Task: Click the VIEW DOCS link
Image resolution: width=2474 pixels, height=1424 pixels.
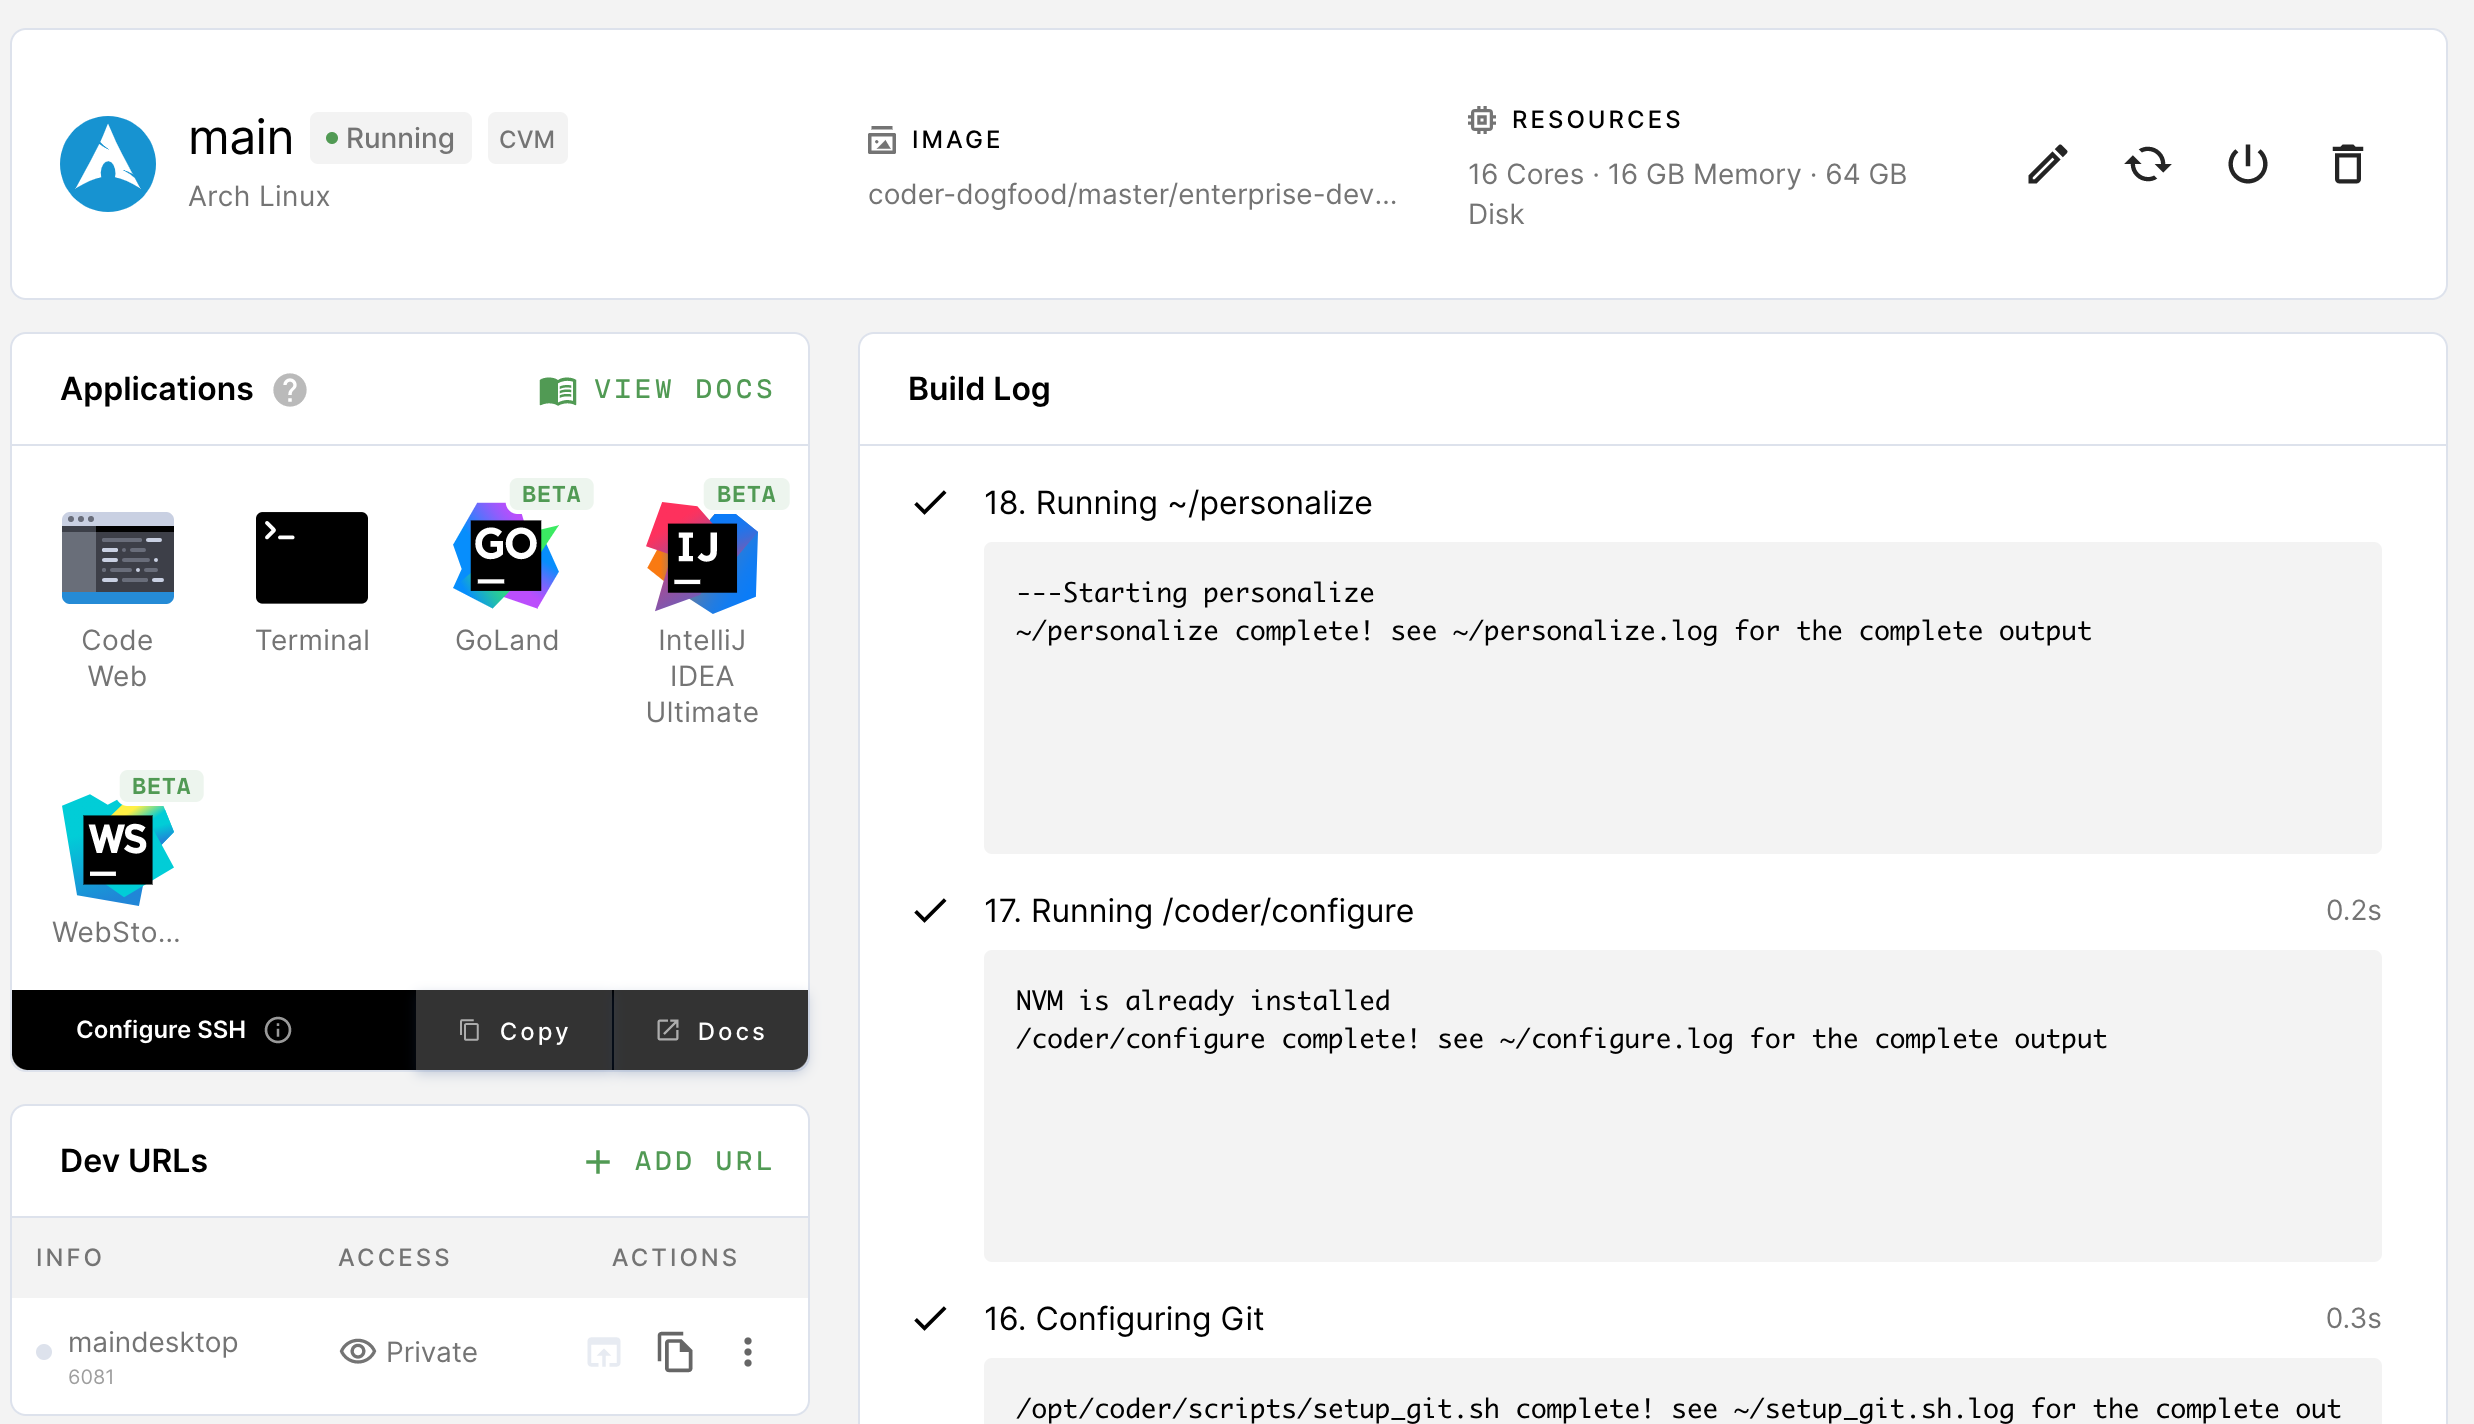Action: [657, 390]
